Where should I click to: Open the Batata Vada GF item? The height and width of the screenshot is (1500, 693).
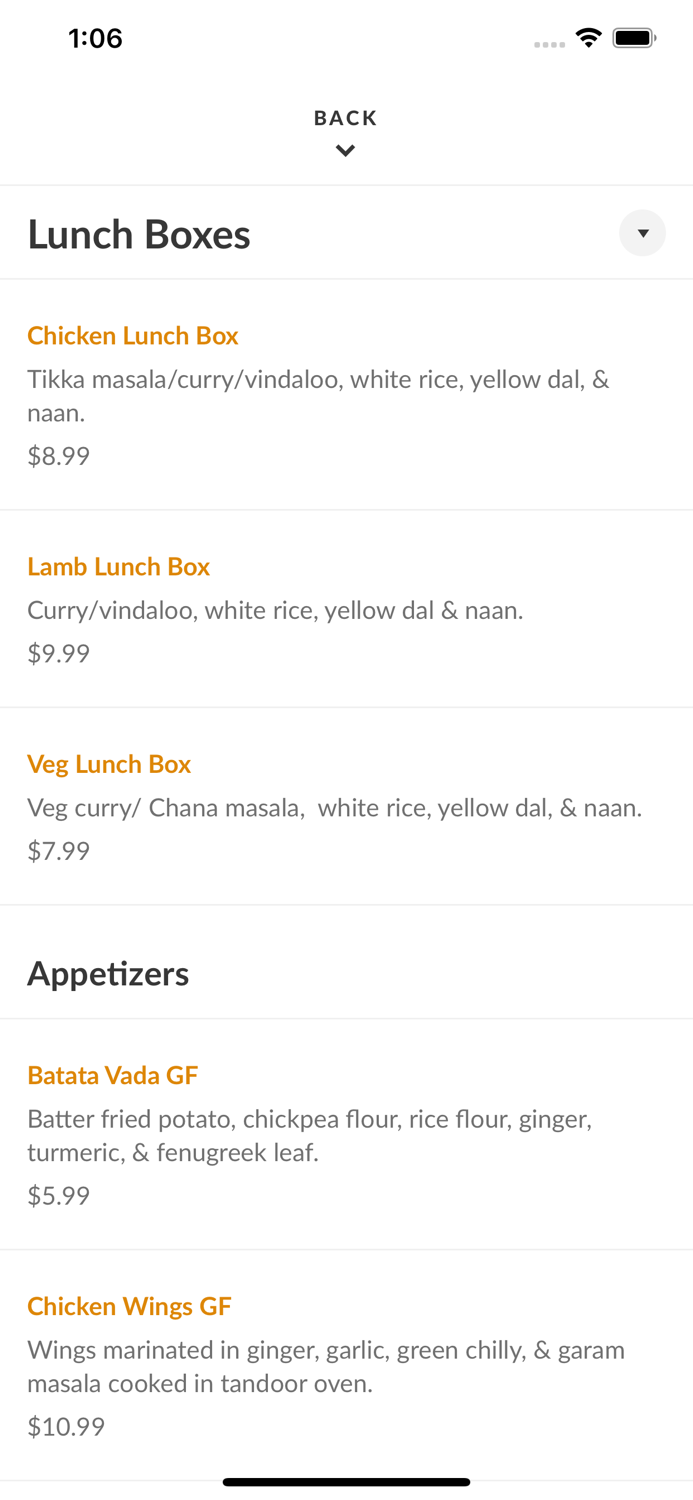113,1075
